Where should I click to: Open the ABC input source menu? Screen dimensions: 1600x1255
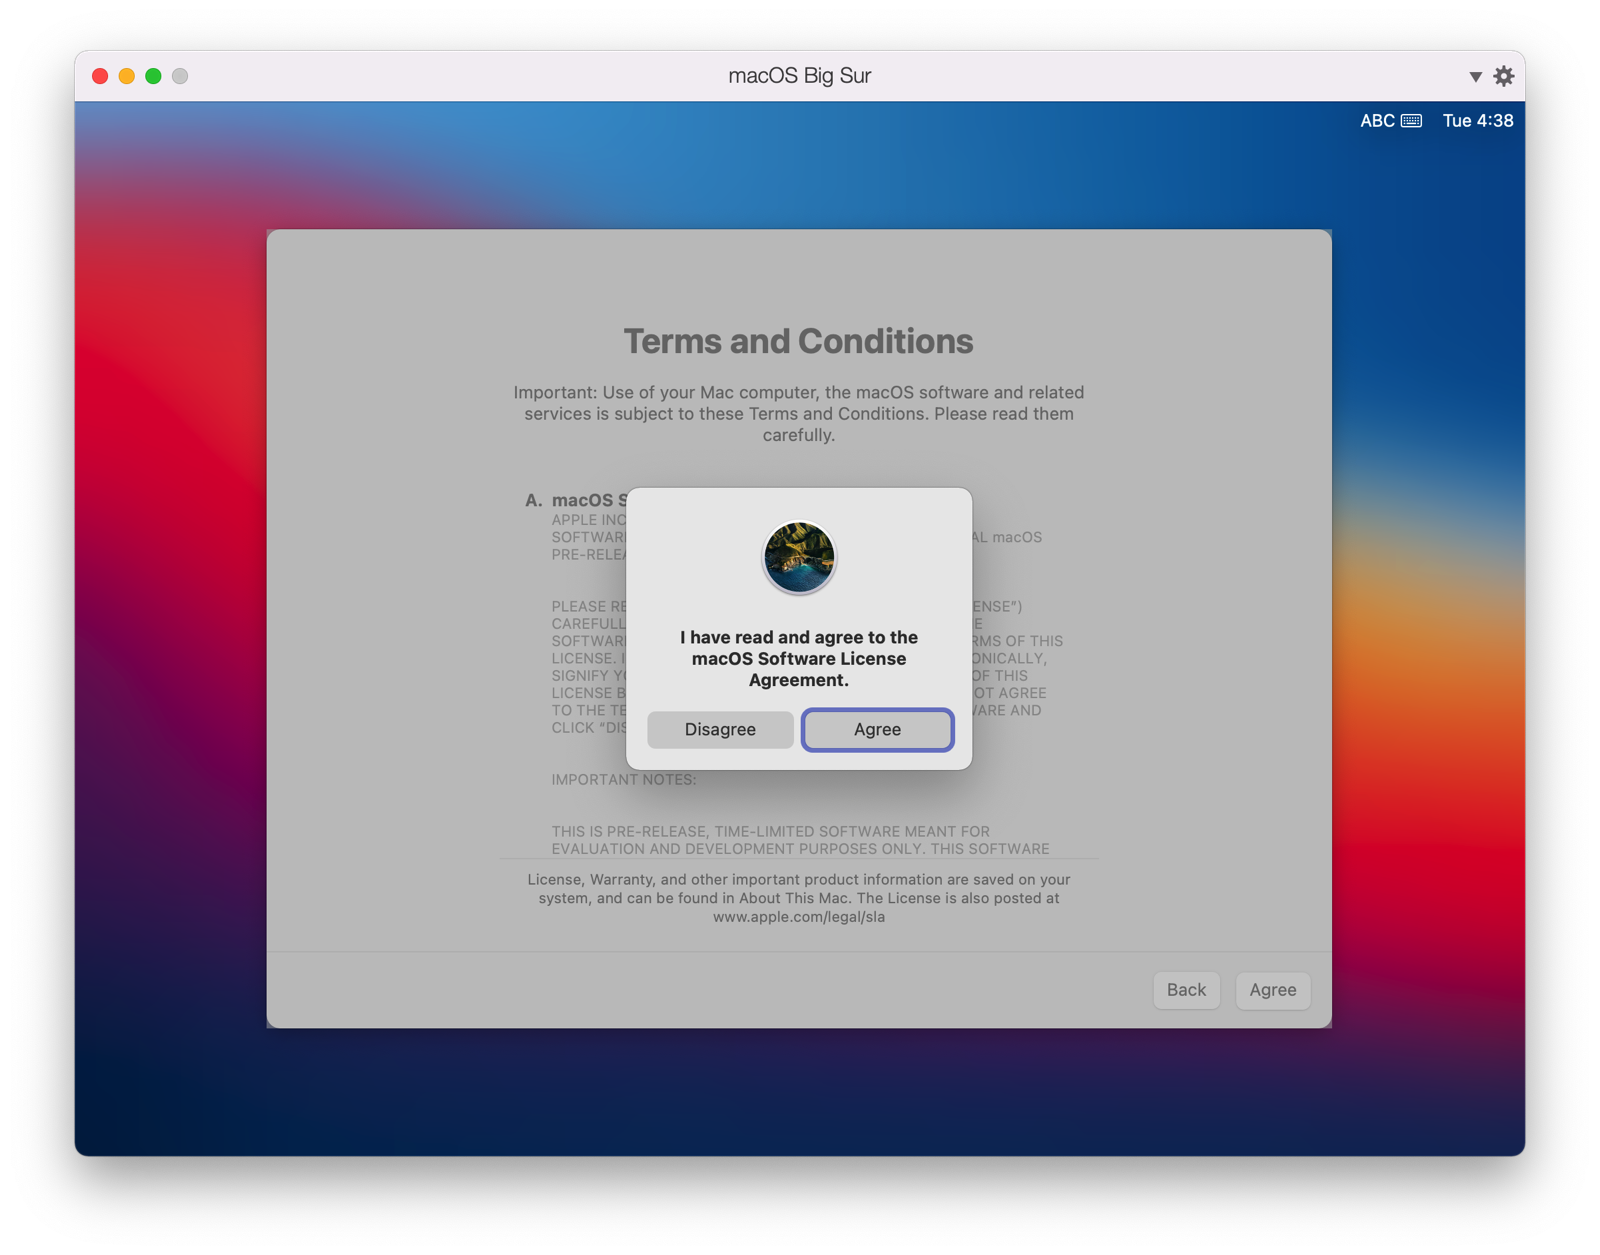click(x=1376, y=120)
